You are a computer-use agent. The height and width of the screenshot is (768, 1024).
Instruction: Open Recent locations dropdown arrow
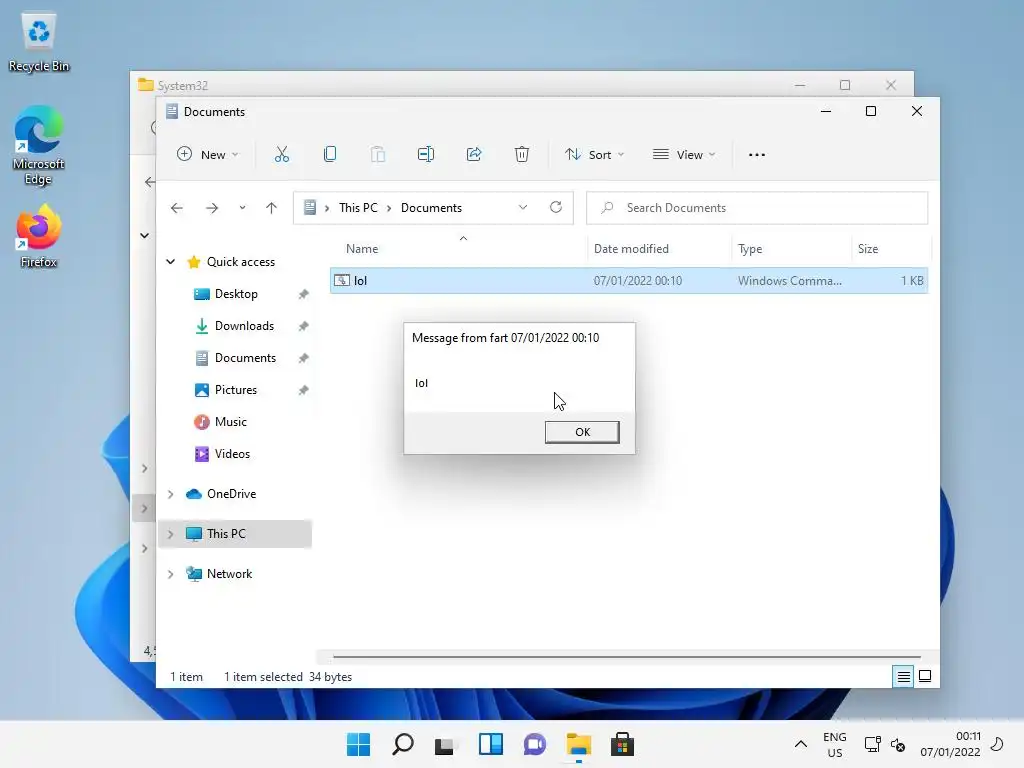click(242, 208)
